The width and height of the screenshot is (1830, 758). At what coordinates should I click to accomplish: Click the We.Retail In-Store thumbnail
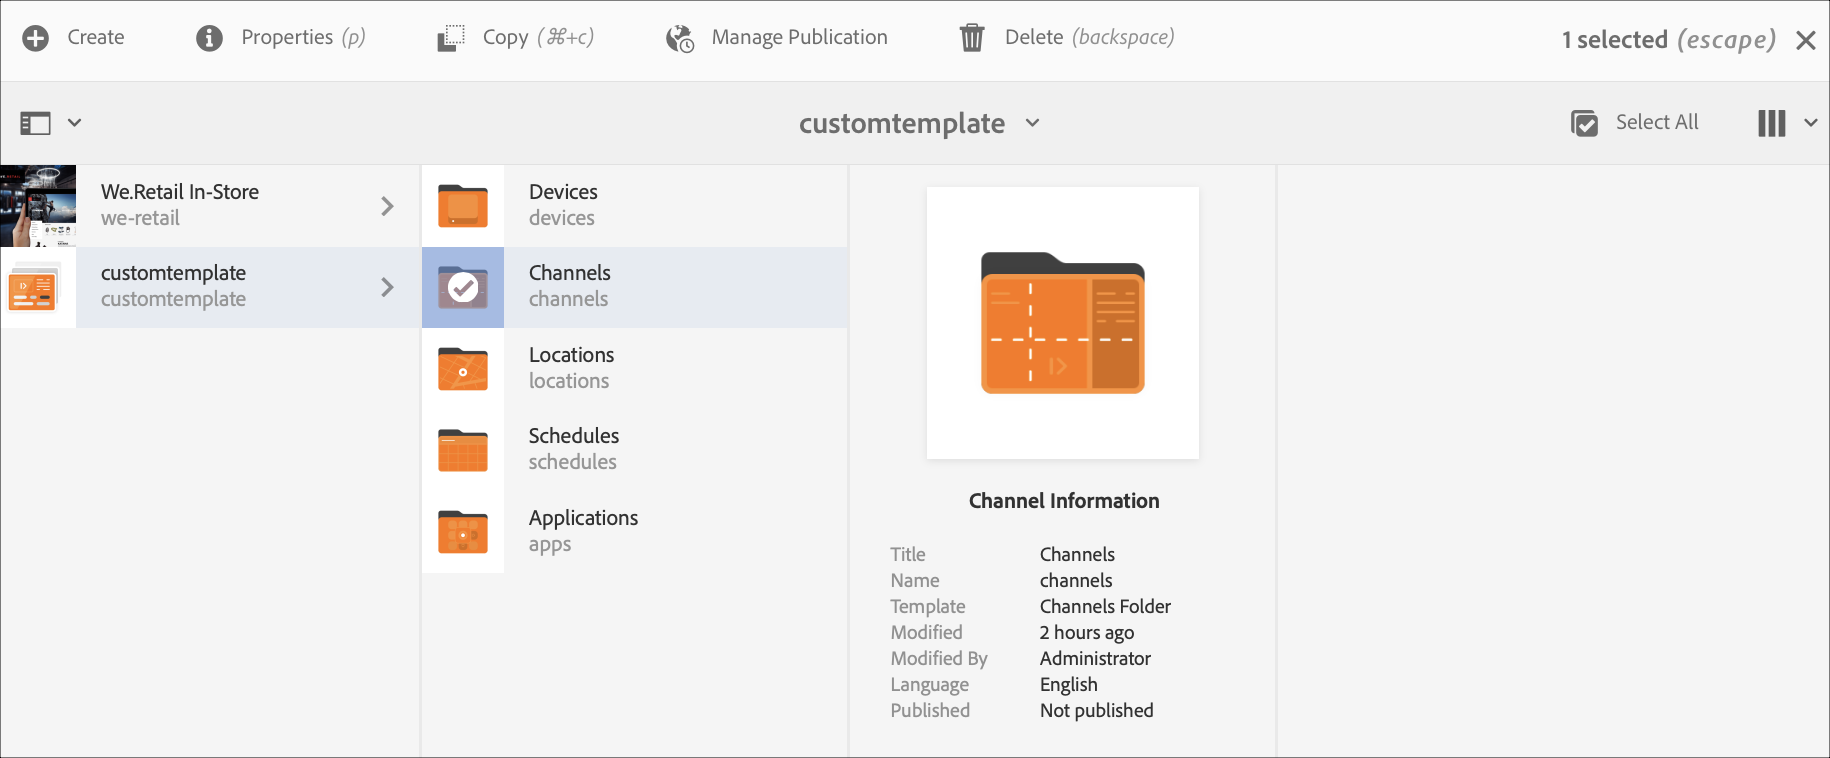pyautogui.click(x=38, y=206)
